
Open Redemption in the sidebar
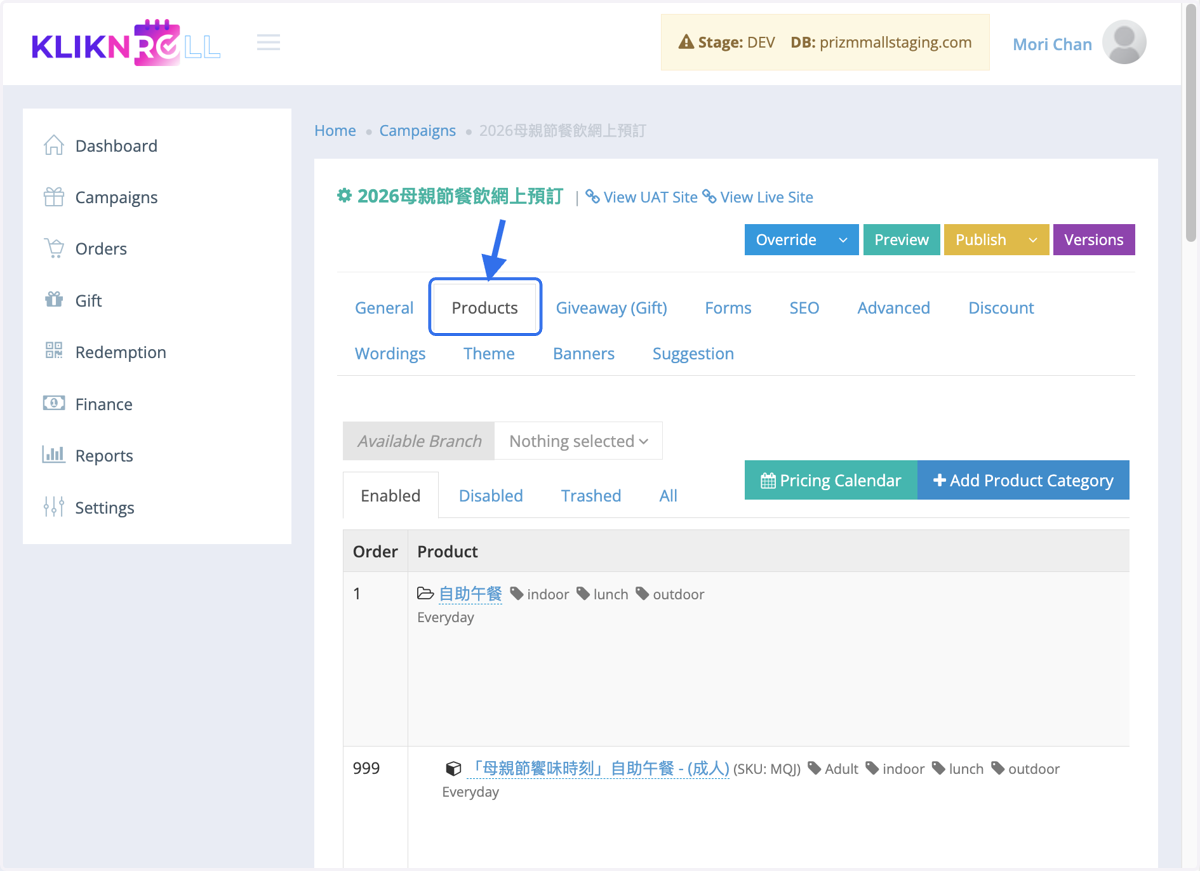(121, 352)
